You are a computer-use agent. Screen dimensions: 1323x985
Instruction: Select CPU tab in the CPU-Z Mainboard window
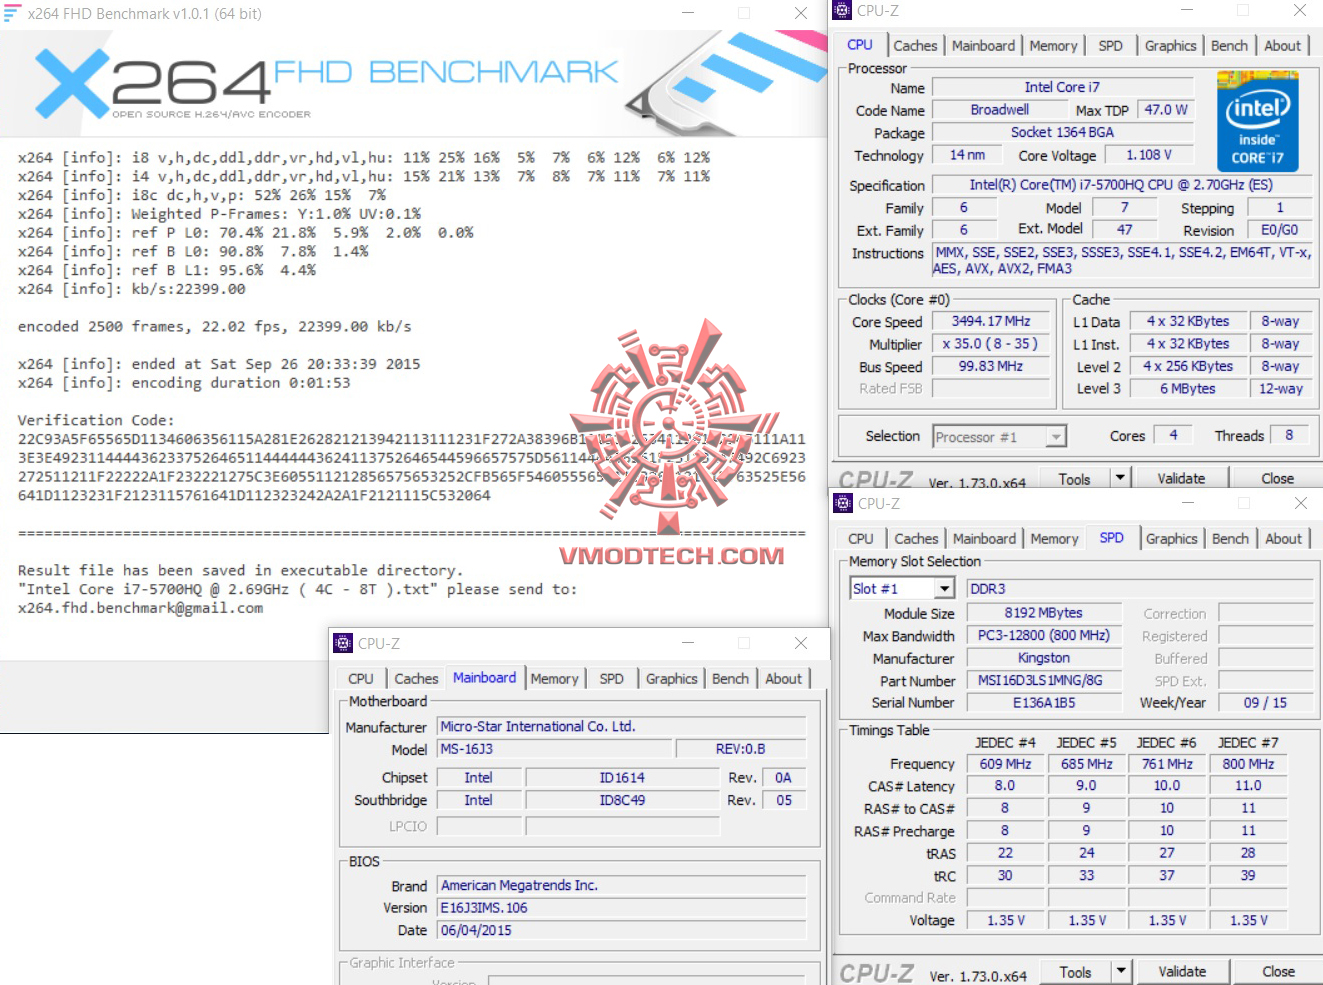coord(360,679)
